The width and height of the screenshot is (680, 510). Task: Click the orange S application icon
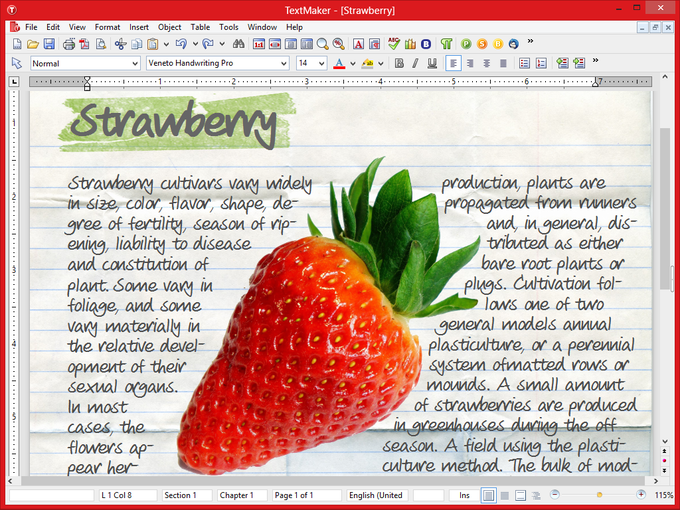pyautogui.click(x=482, y=44)
